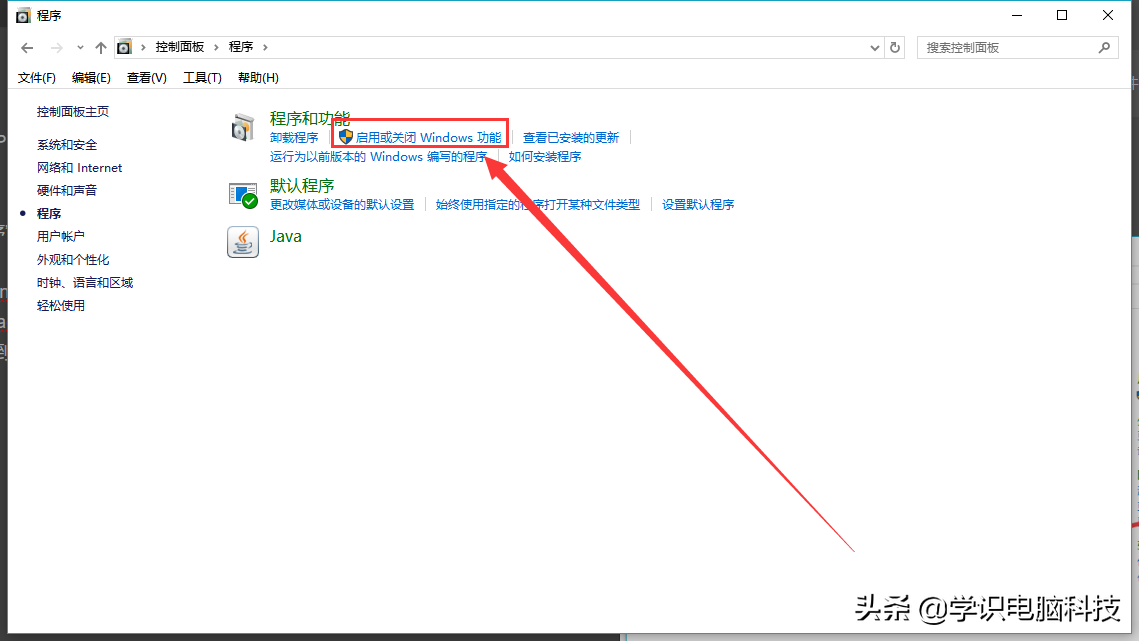1139x641 pixels.
Task: Click the control panel icon in address bar
Action: 124,47
